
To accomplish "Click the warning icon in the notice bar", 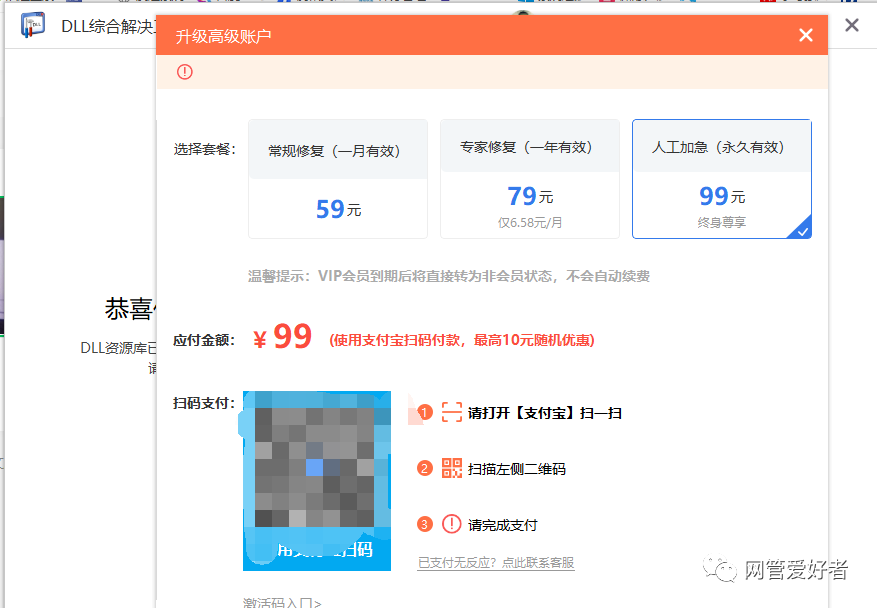I will click(x=185, y=72).
